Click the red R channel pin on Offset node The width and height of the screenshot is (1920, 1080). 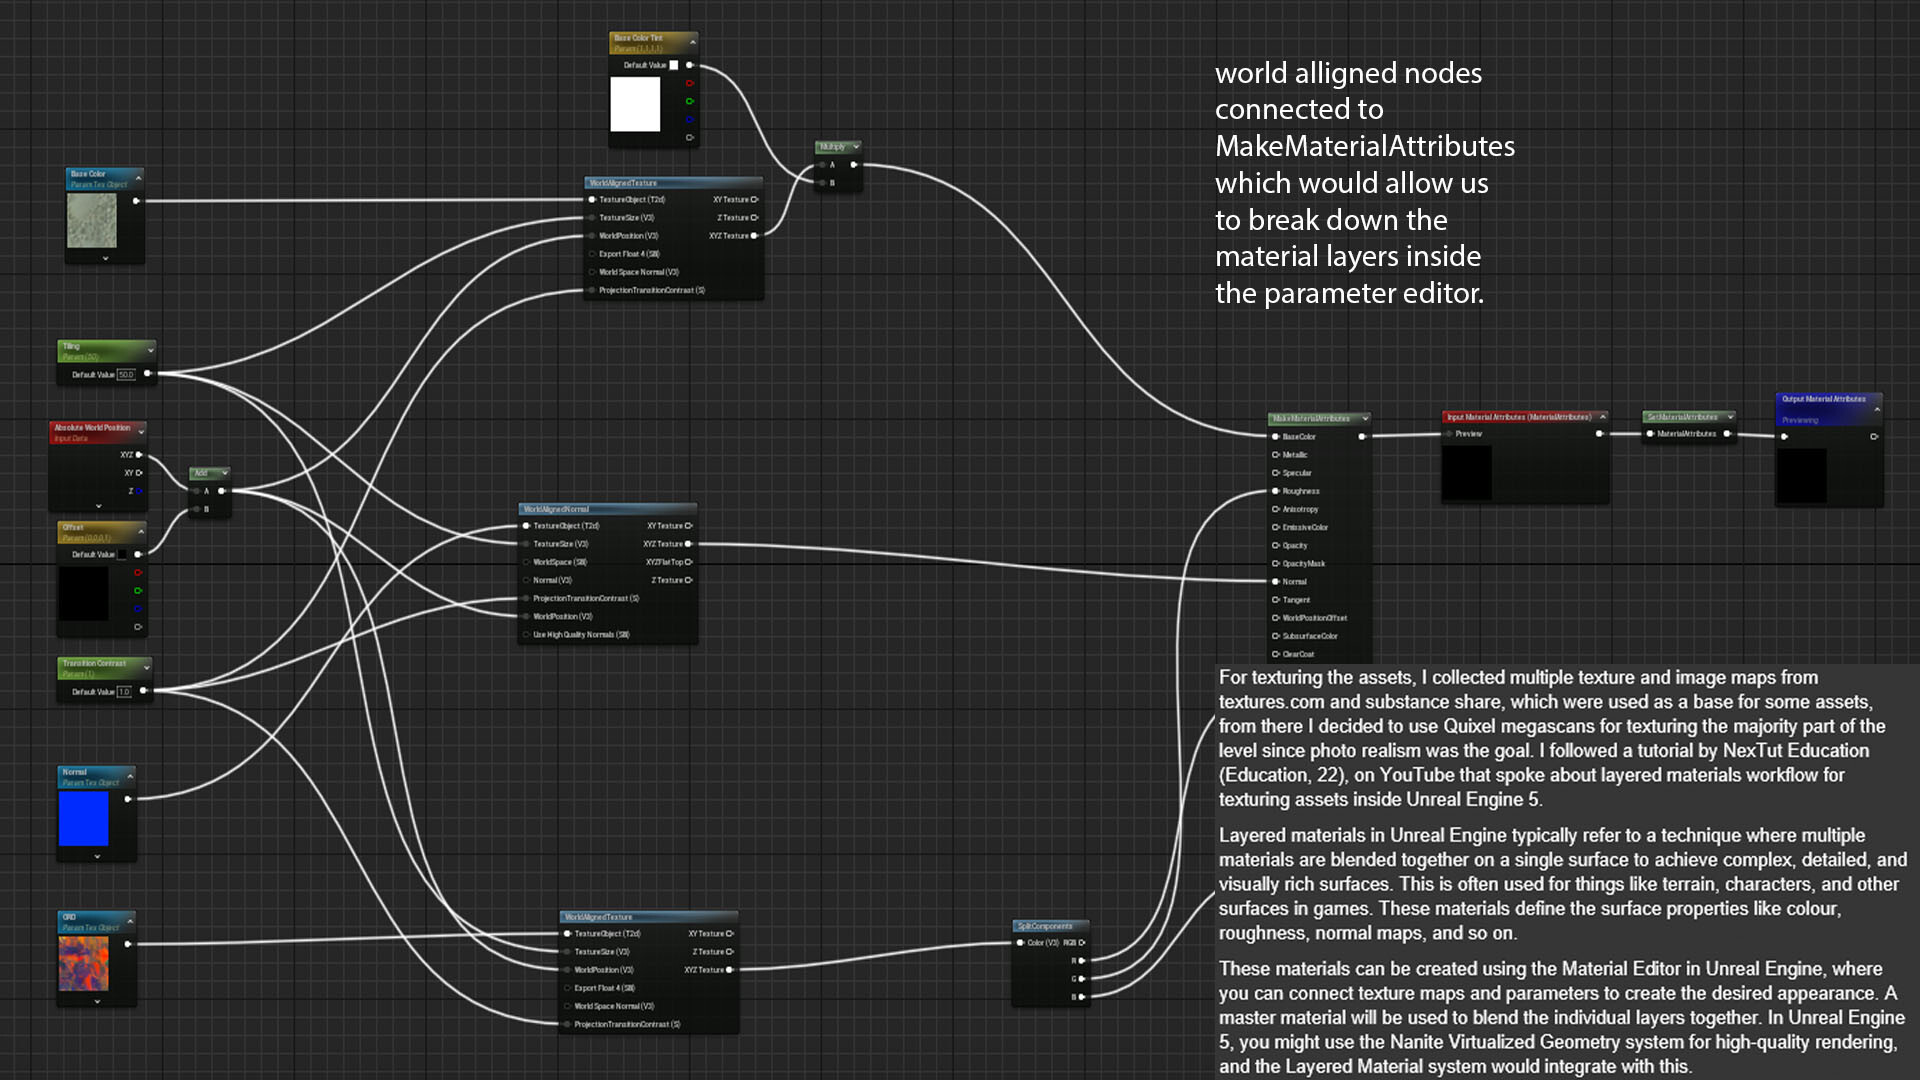(138, 573)
